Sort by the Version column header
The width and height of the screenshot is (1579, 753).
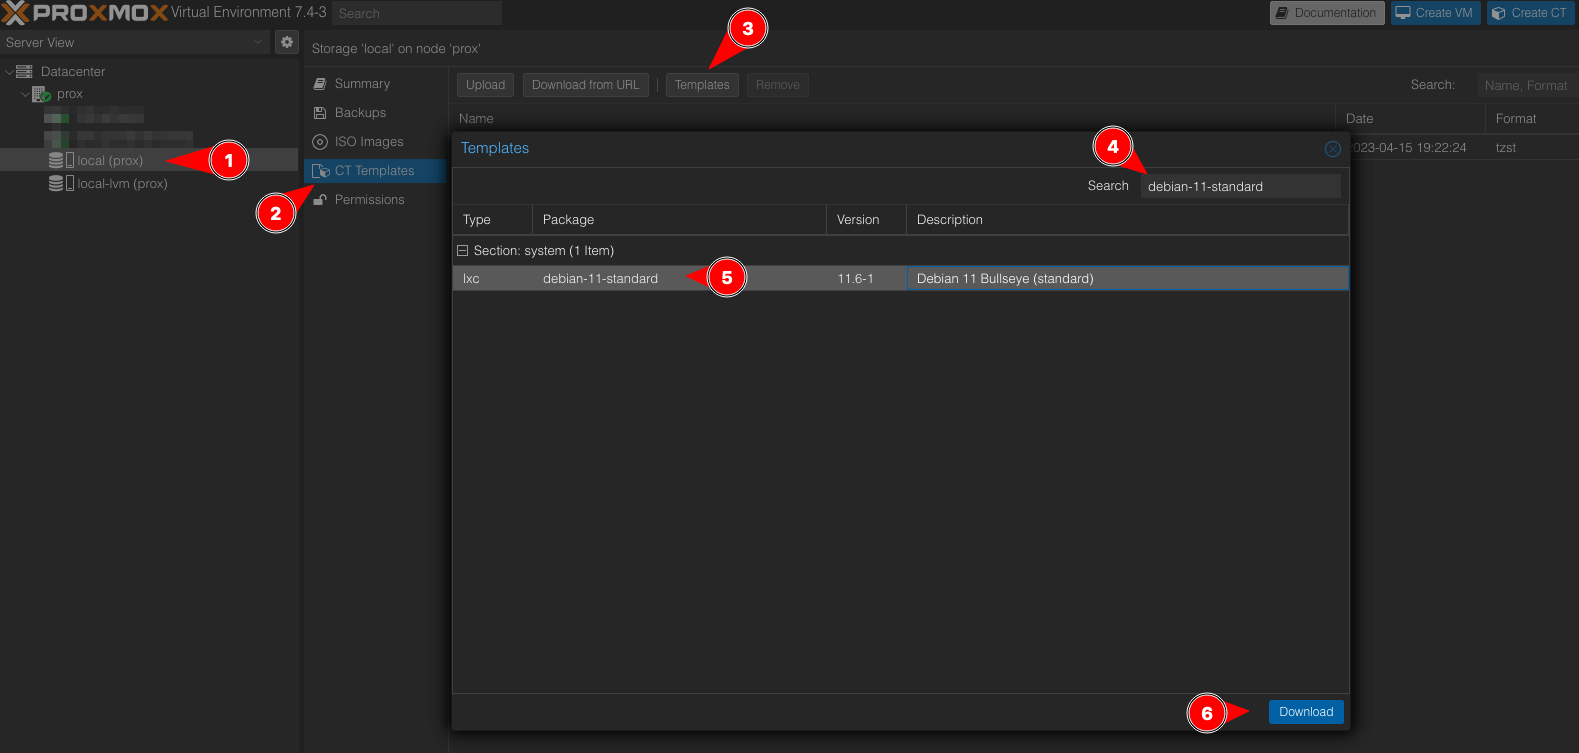pyautogui.click(x=866, y=220)
